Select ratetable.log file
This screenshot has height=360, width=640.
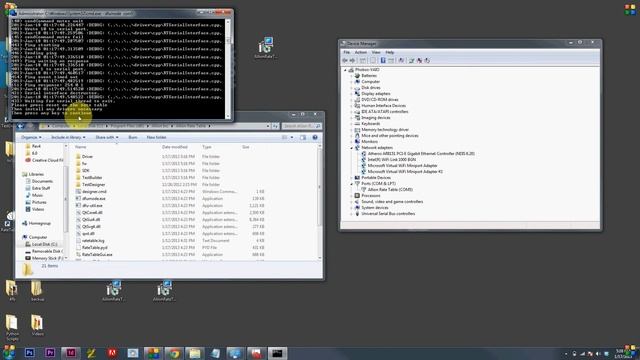click(93, 240)
